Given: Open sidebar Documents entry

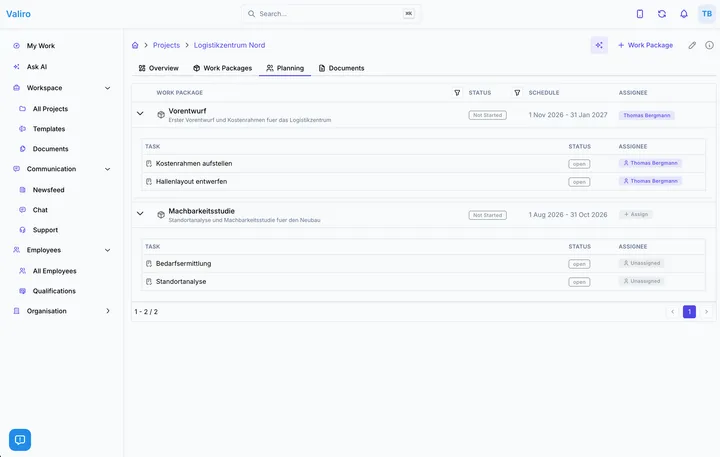Looking at the screenshot, I should pos(50,149).
